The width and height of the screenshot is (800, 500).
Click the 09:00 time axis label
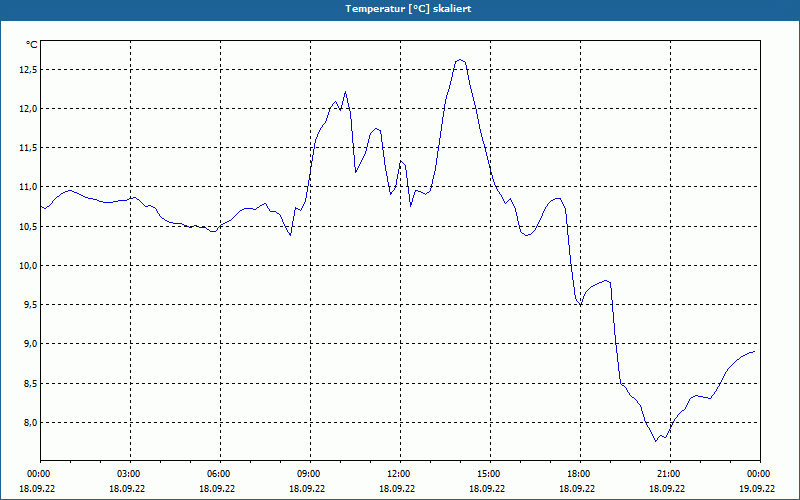pos(310,474)
